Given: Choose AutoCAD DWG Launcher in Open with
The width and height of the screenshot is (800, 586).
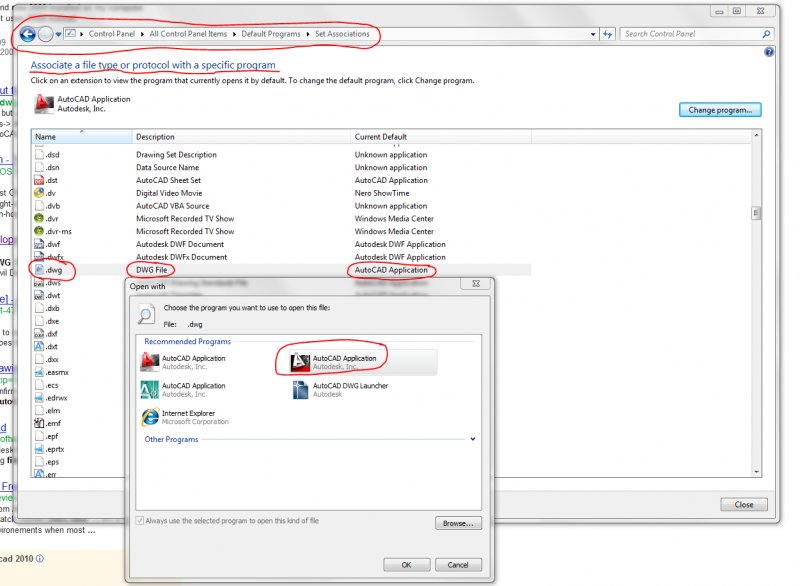Looking at the screenshot, I should click(341, 390).
